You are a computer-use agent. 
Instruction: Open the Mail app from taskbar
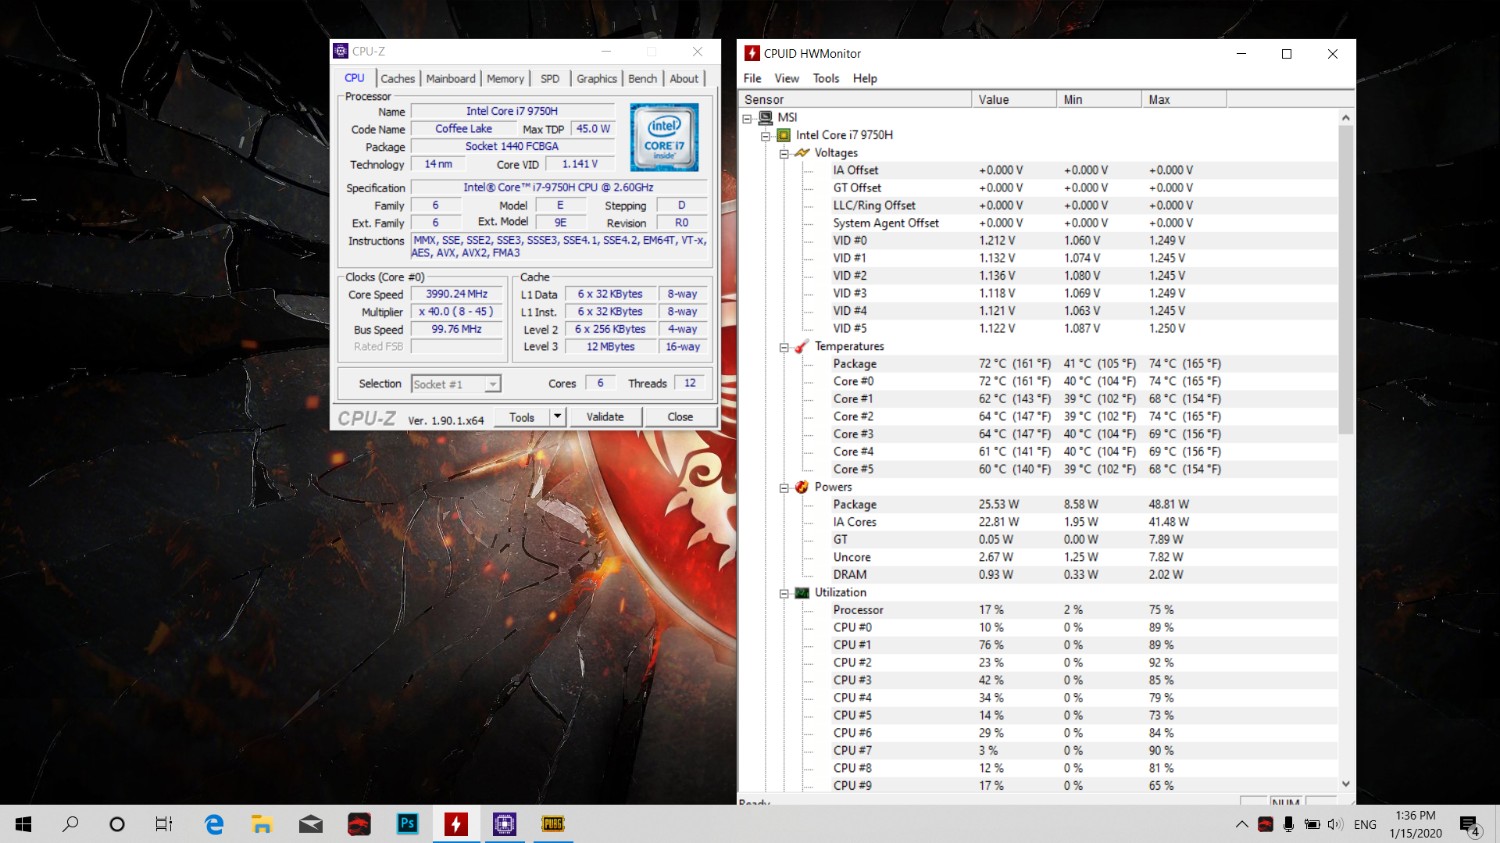coord(311,824)
